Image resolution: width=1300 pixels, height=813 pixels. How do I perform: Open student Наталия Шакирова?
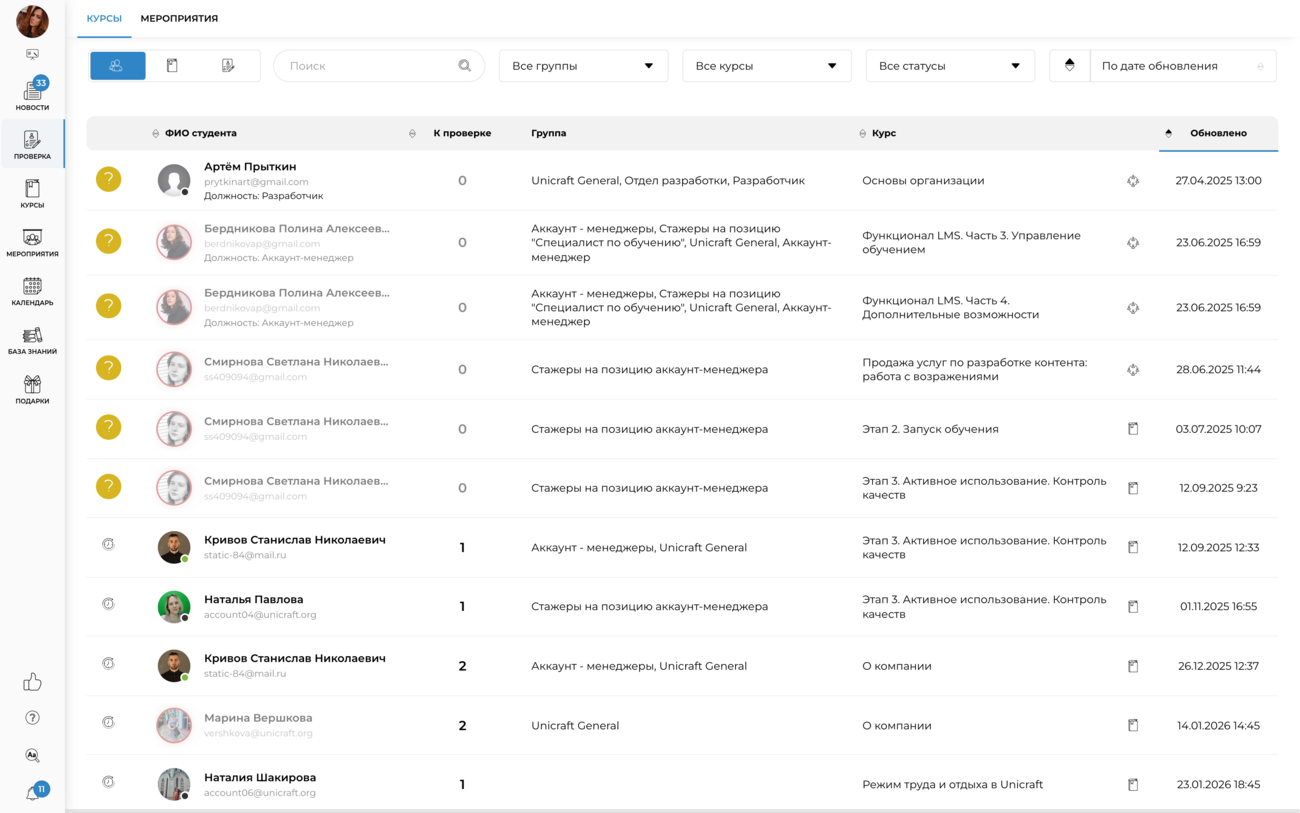(260, 777)
